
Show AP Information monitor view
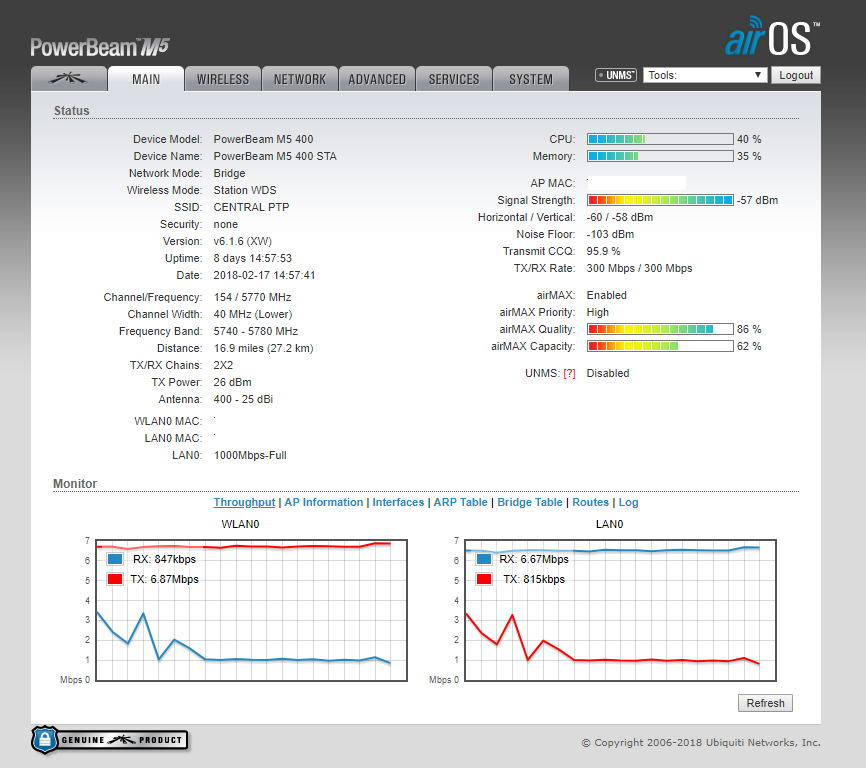pyautogui.click(x=323, y=502)
